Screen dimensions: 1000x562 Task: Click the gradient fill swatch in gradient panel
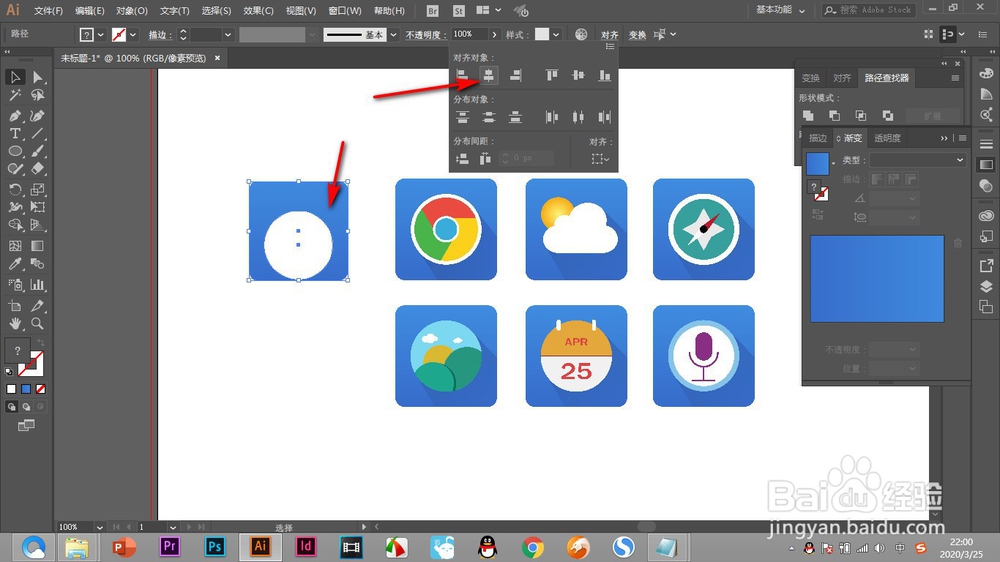818,163
